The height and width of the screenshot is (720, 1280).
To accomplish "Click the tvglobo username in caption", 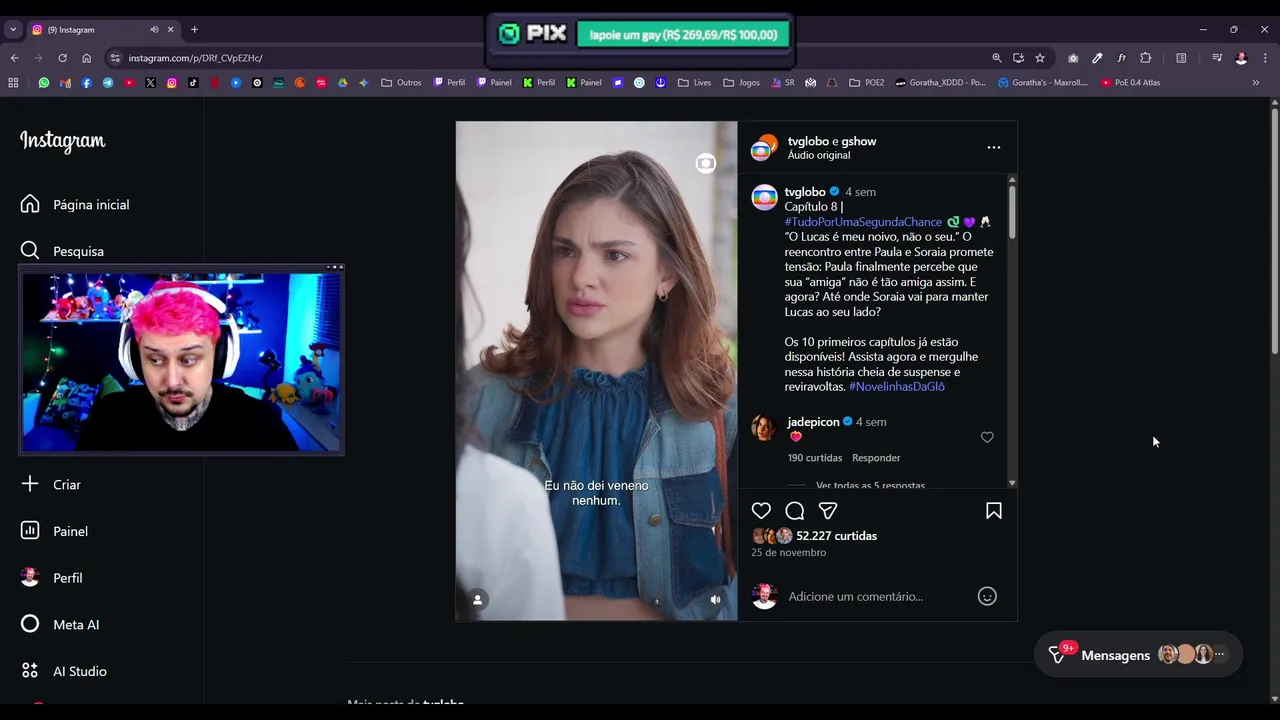I will 805,192.
